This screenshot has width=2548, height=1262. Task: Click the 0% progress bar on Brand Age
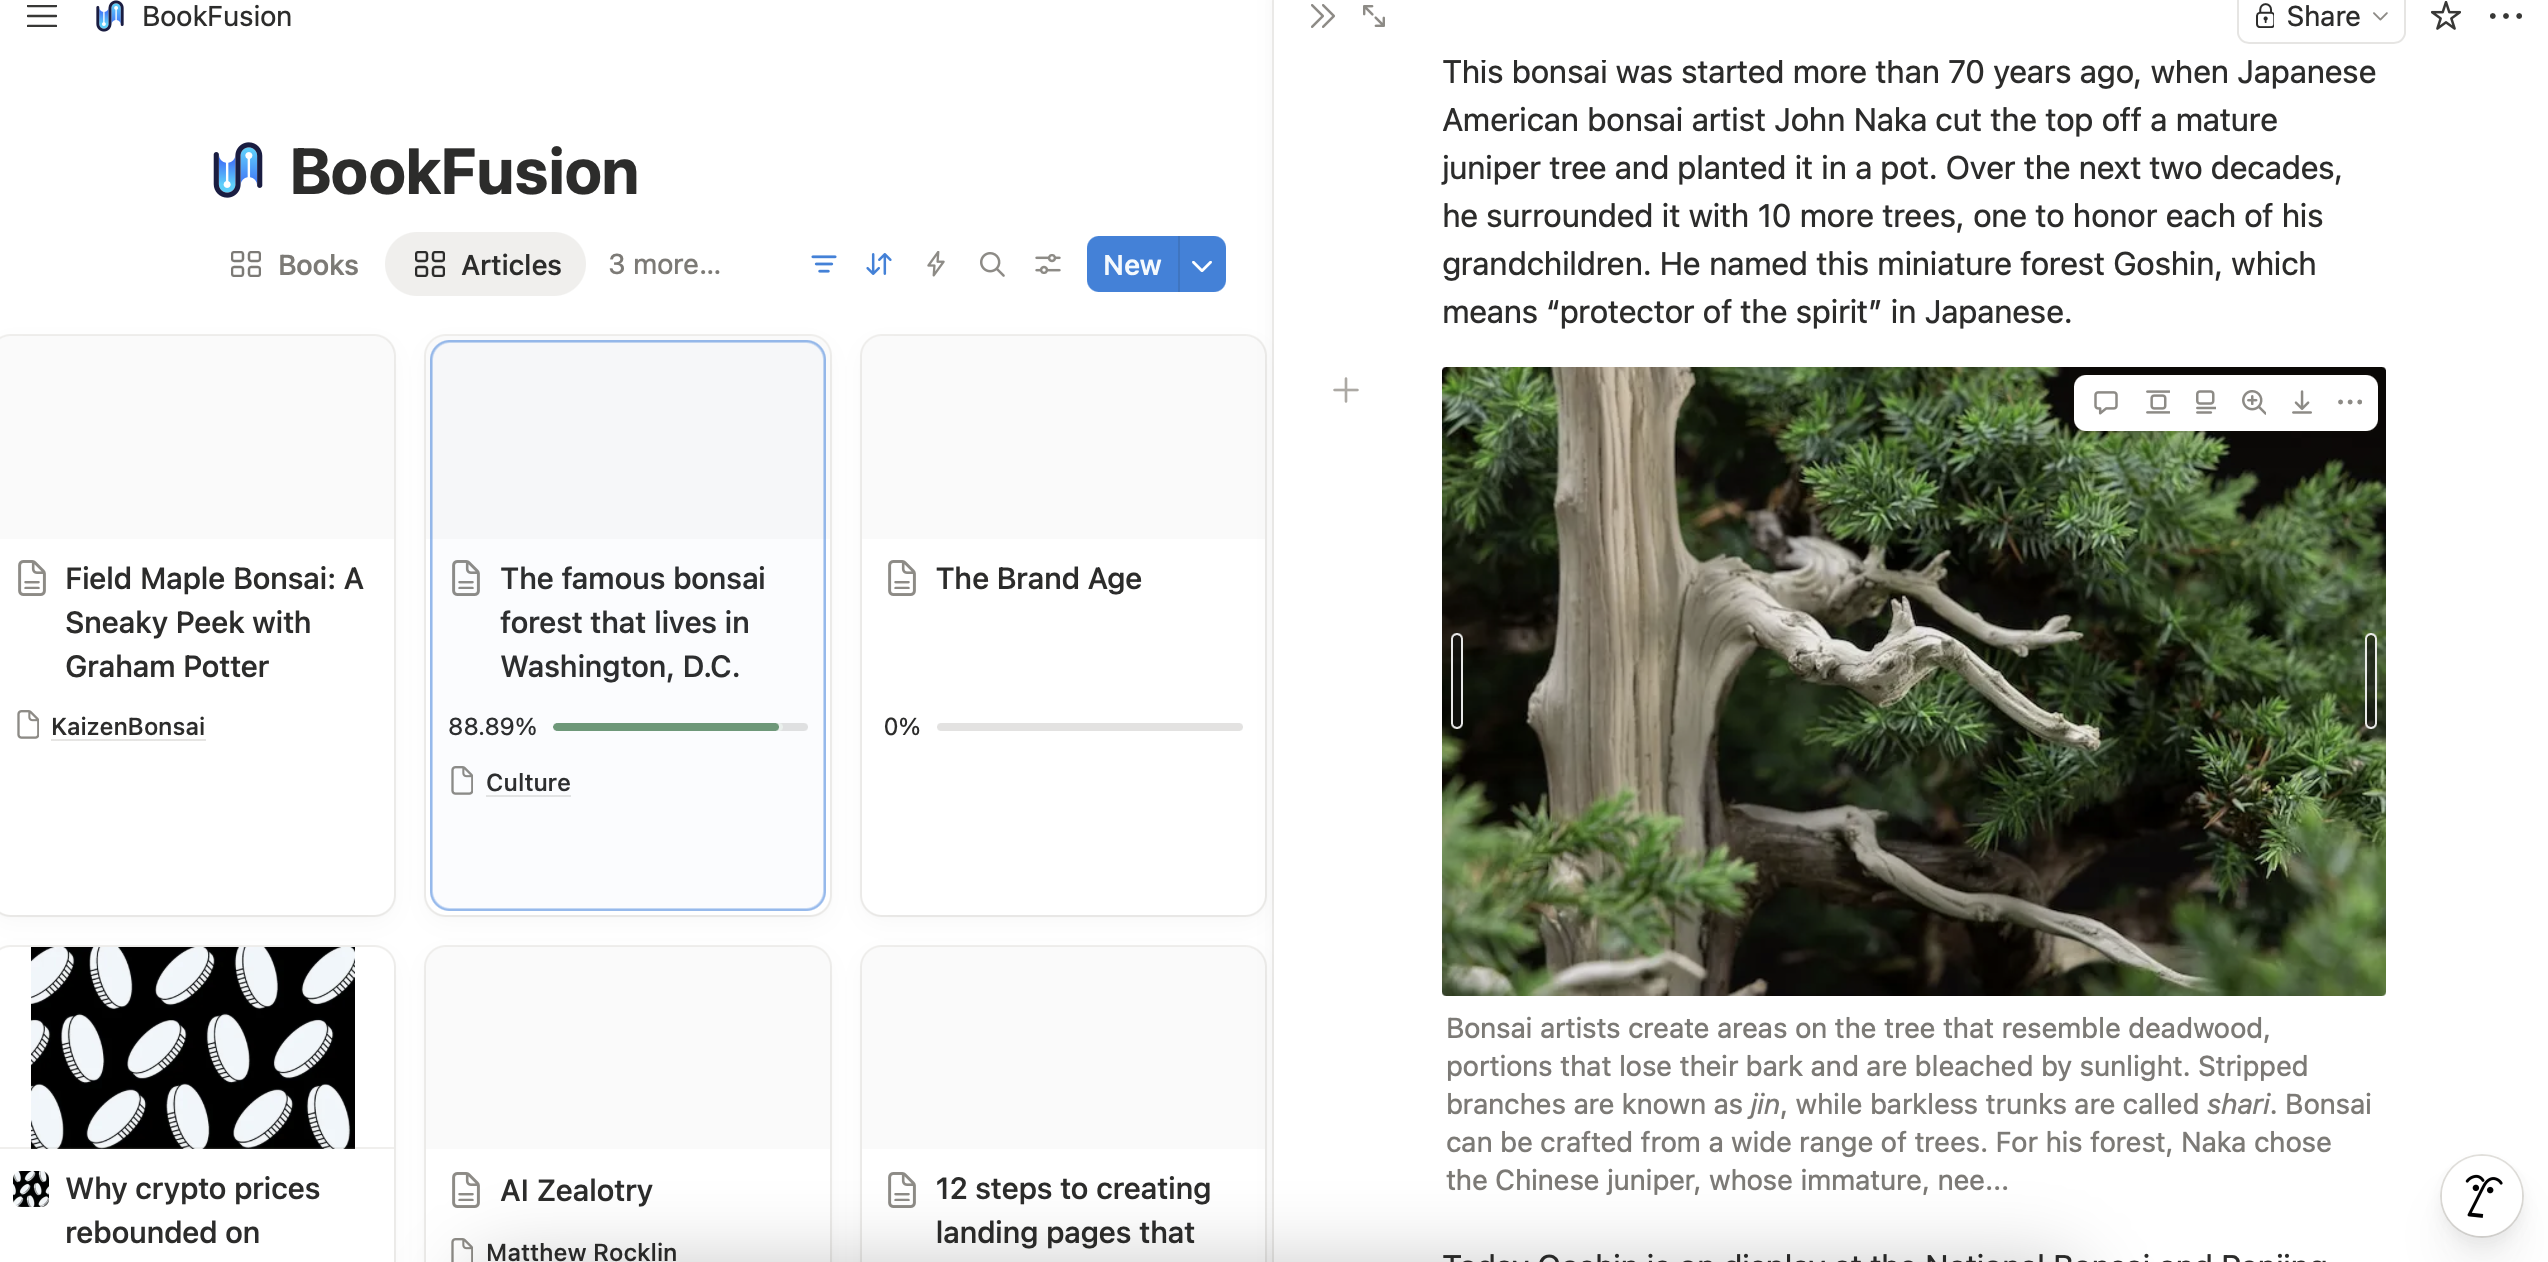coord(1090,727)
